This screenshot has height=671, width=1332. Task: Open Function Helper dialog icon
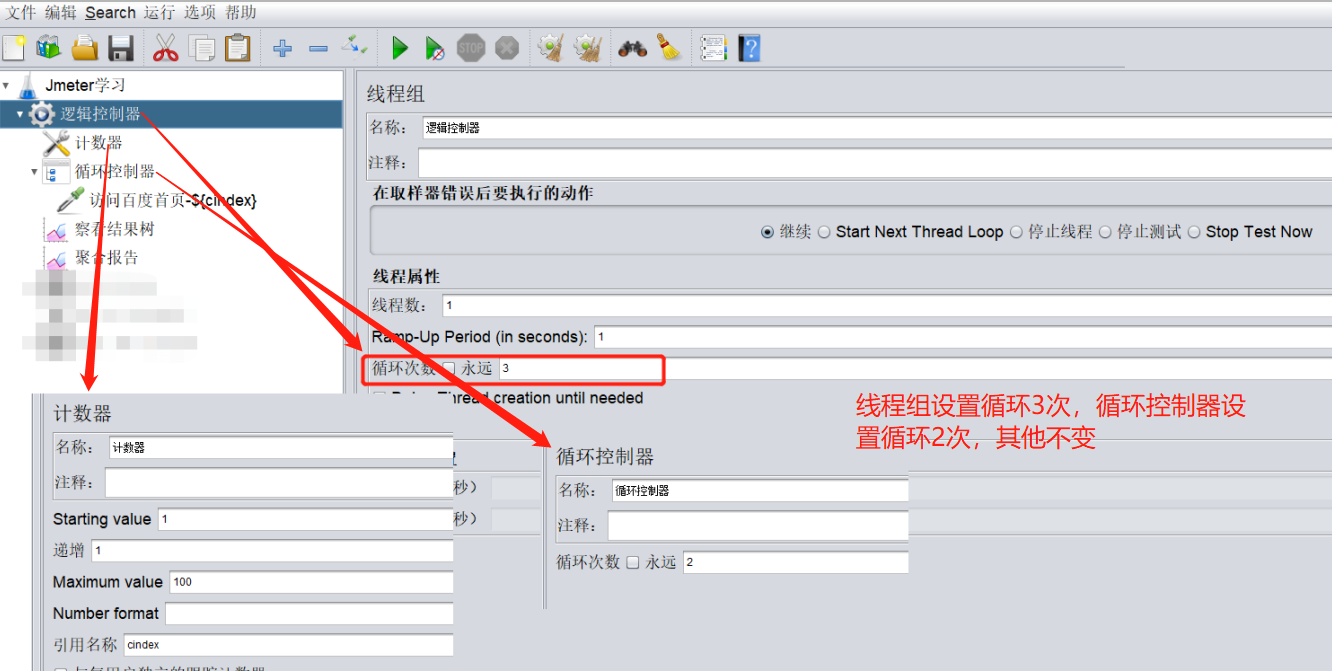713,47
